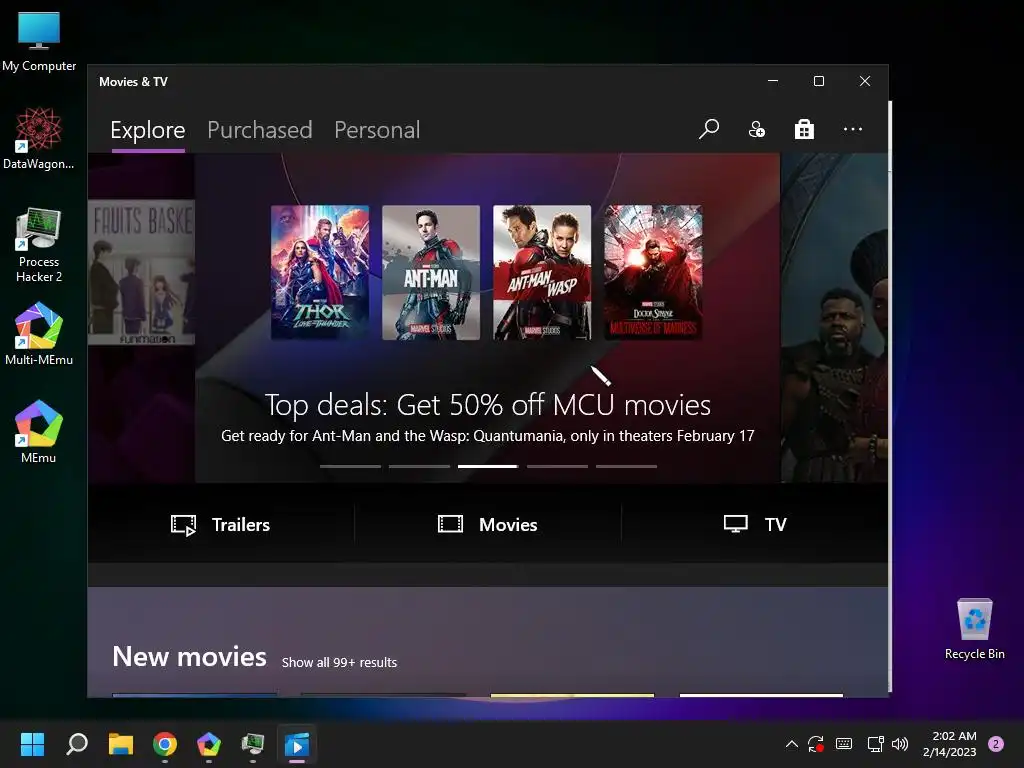Select the DataWagon desktop shortcut
Screen dimensions: 1024x768
pos(39,138)
